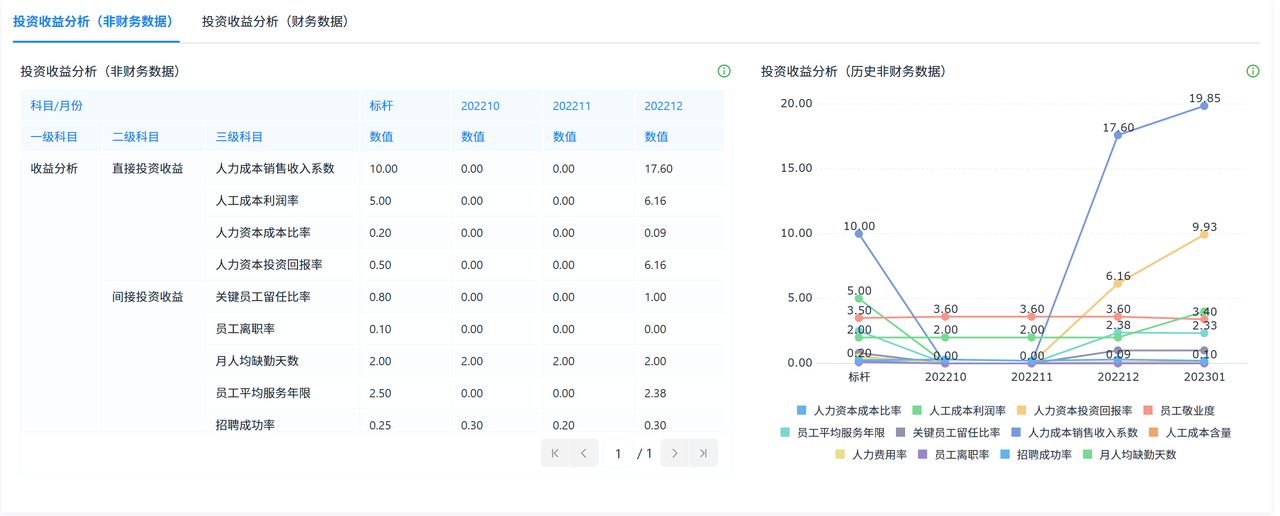Click the 9.93 data point on chart
1280x516 pixels.
(x=1204, y=234)
